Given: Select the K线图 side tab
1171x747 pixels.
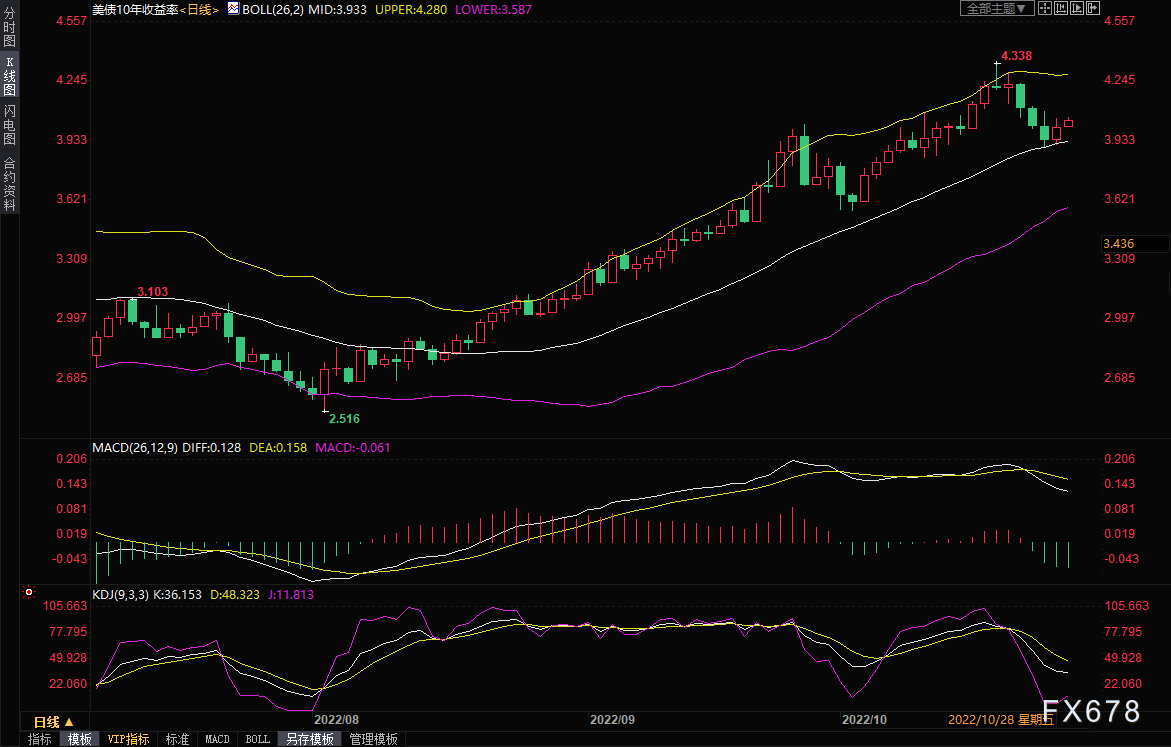Looking at the screenshot, I should click(x=9, y=76).
